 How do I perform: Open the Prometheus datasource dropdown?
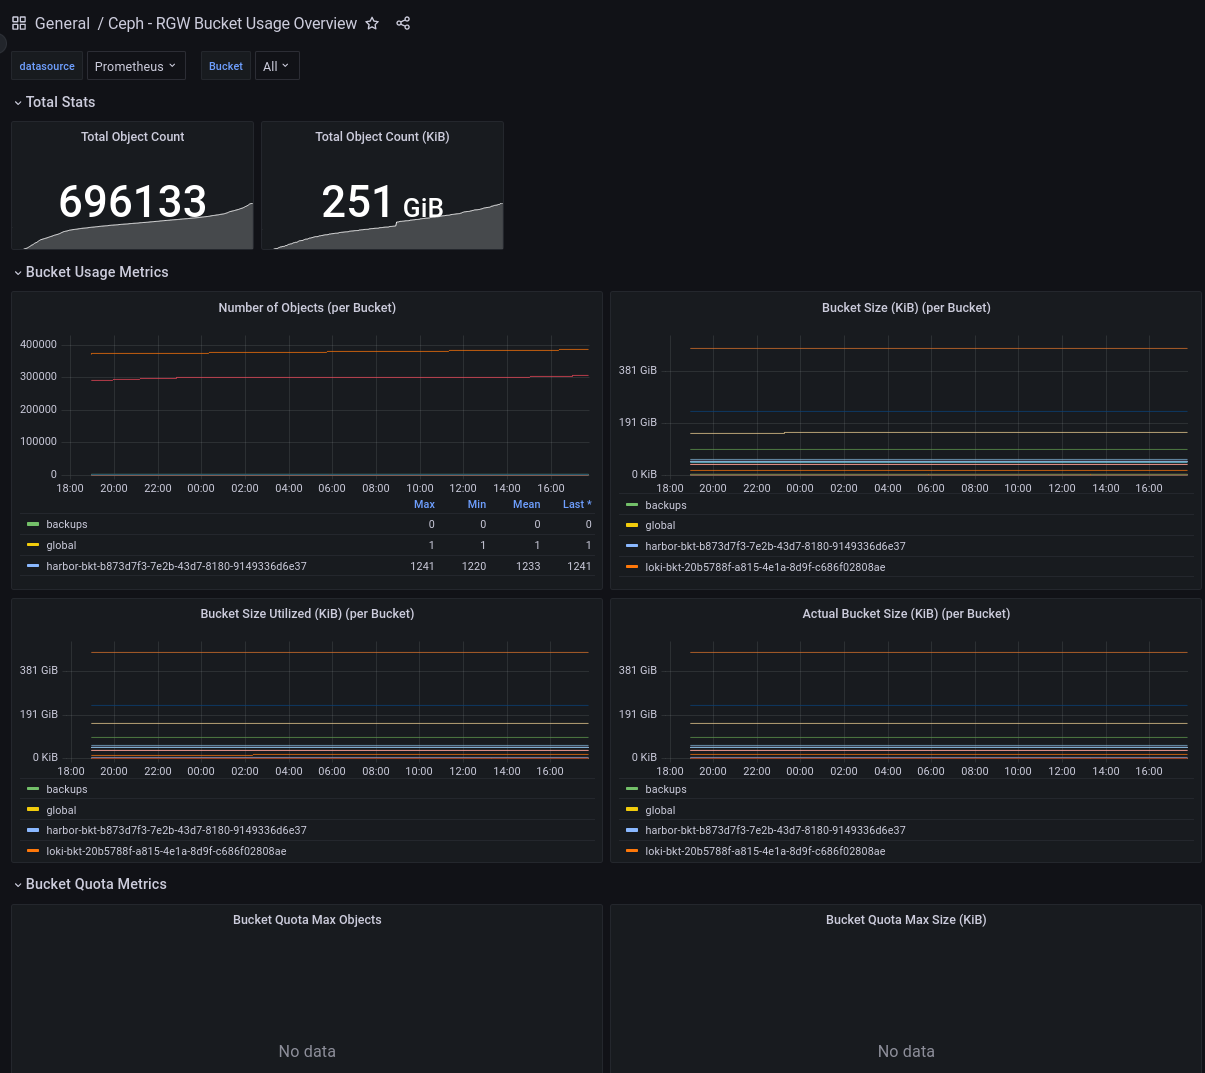point(136,66)
